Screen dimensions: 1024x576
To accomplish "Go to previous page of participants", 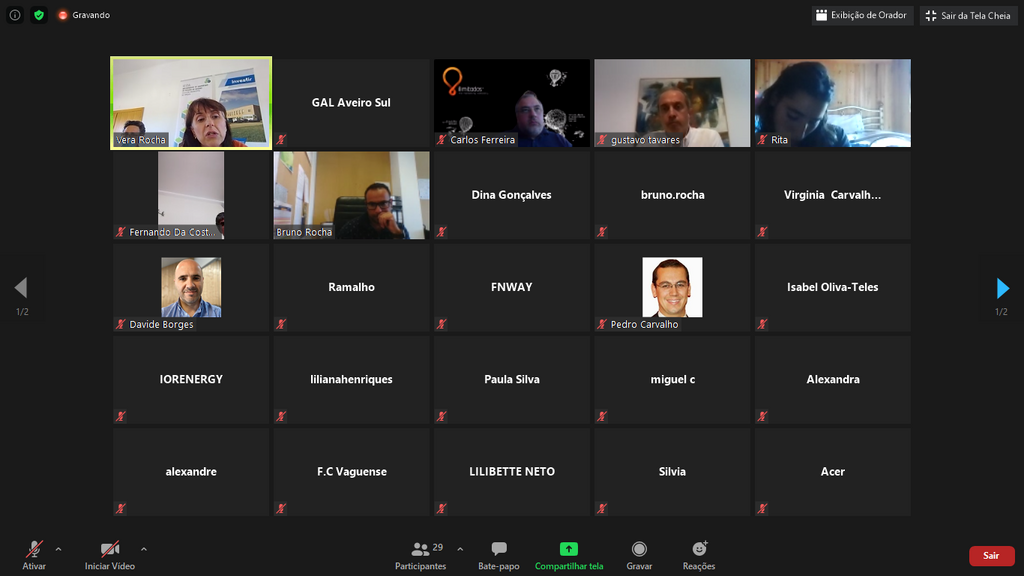I will click(21, 288).
